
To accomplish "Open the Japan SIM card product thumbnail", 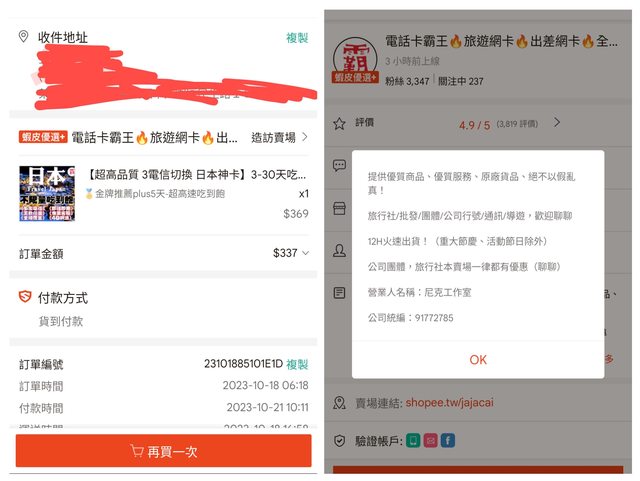I will click(x=47, y=194).
